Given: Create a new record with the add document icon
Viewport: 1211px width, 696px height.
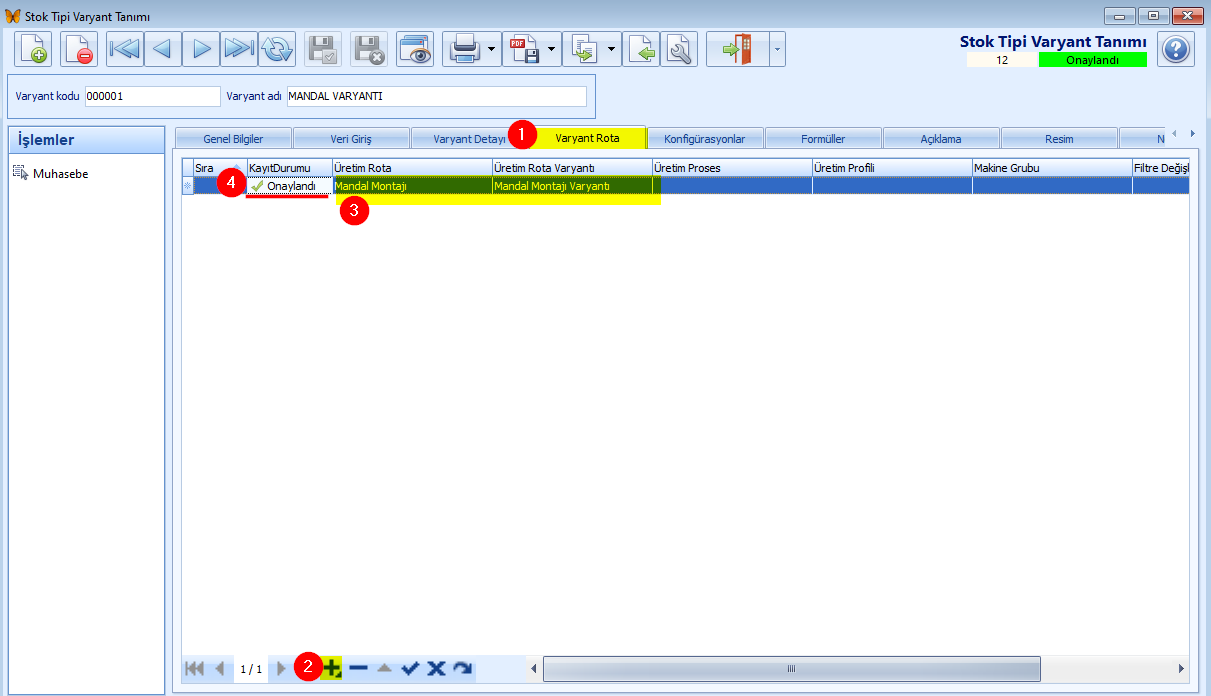Looking at the screenshot, I should pos(33,49).
